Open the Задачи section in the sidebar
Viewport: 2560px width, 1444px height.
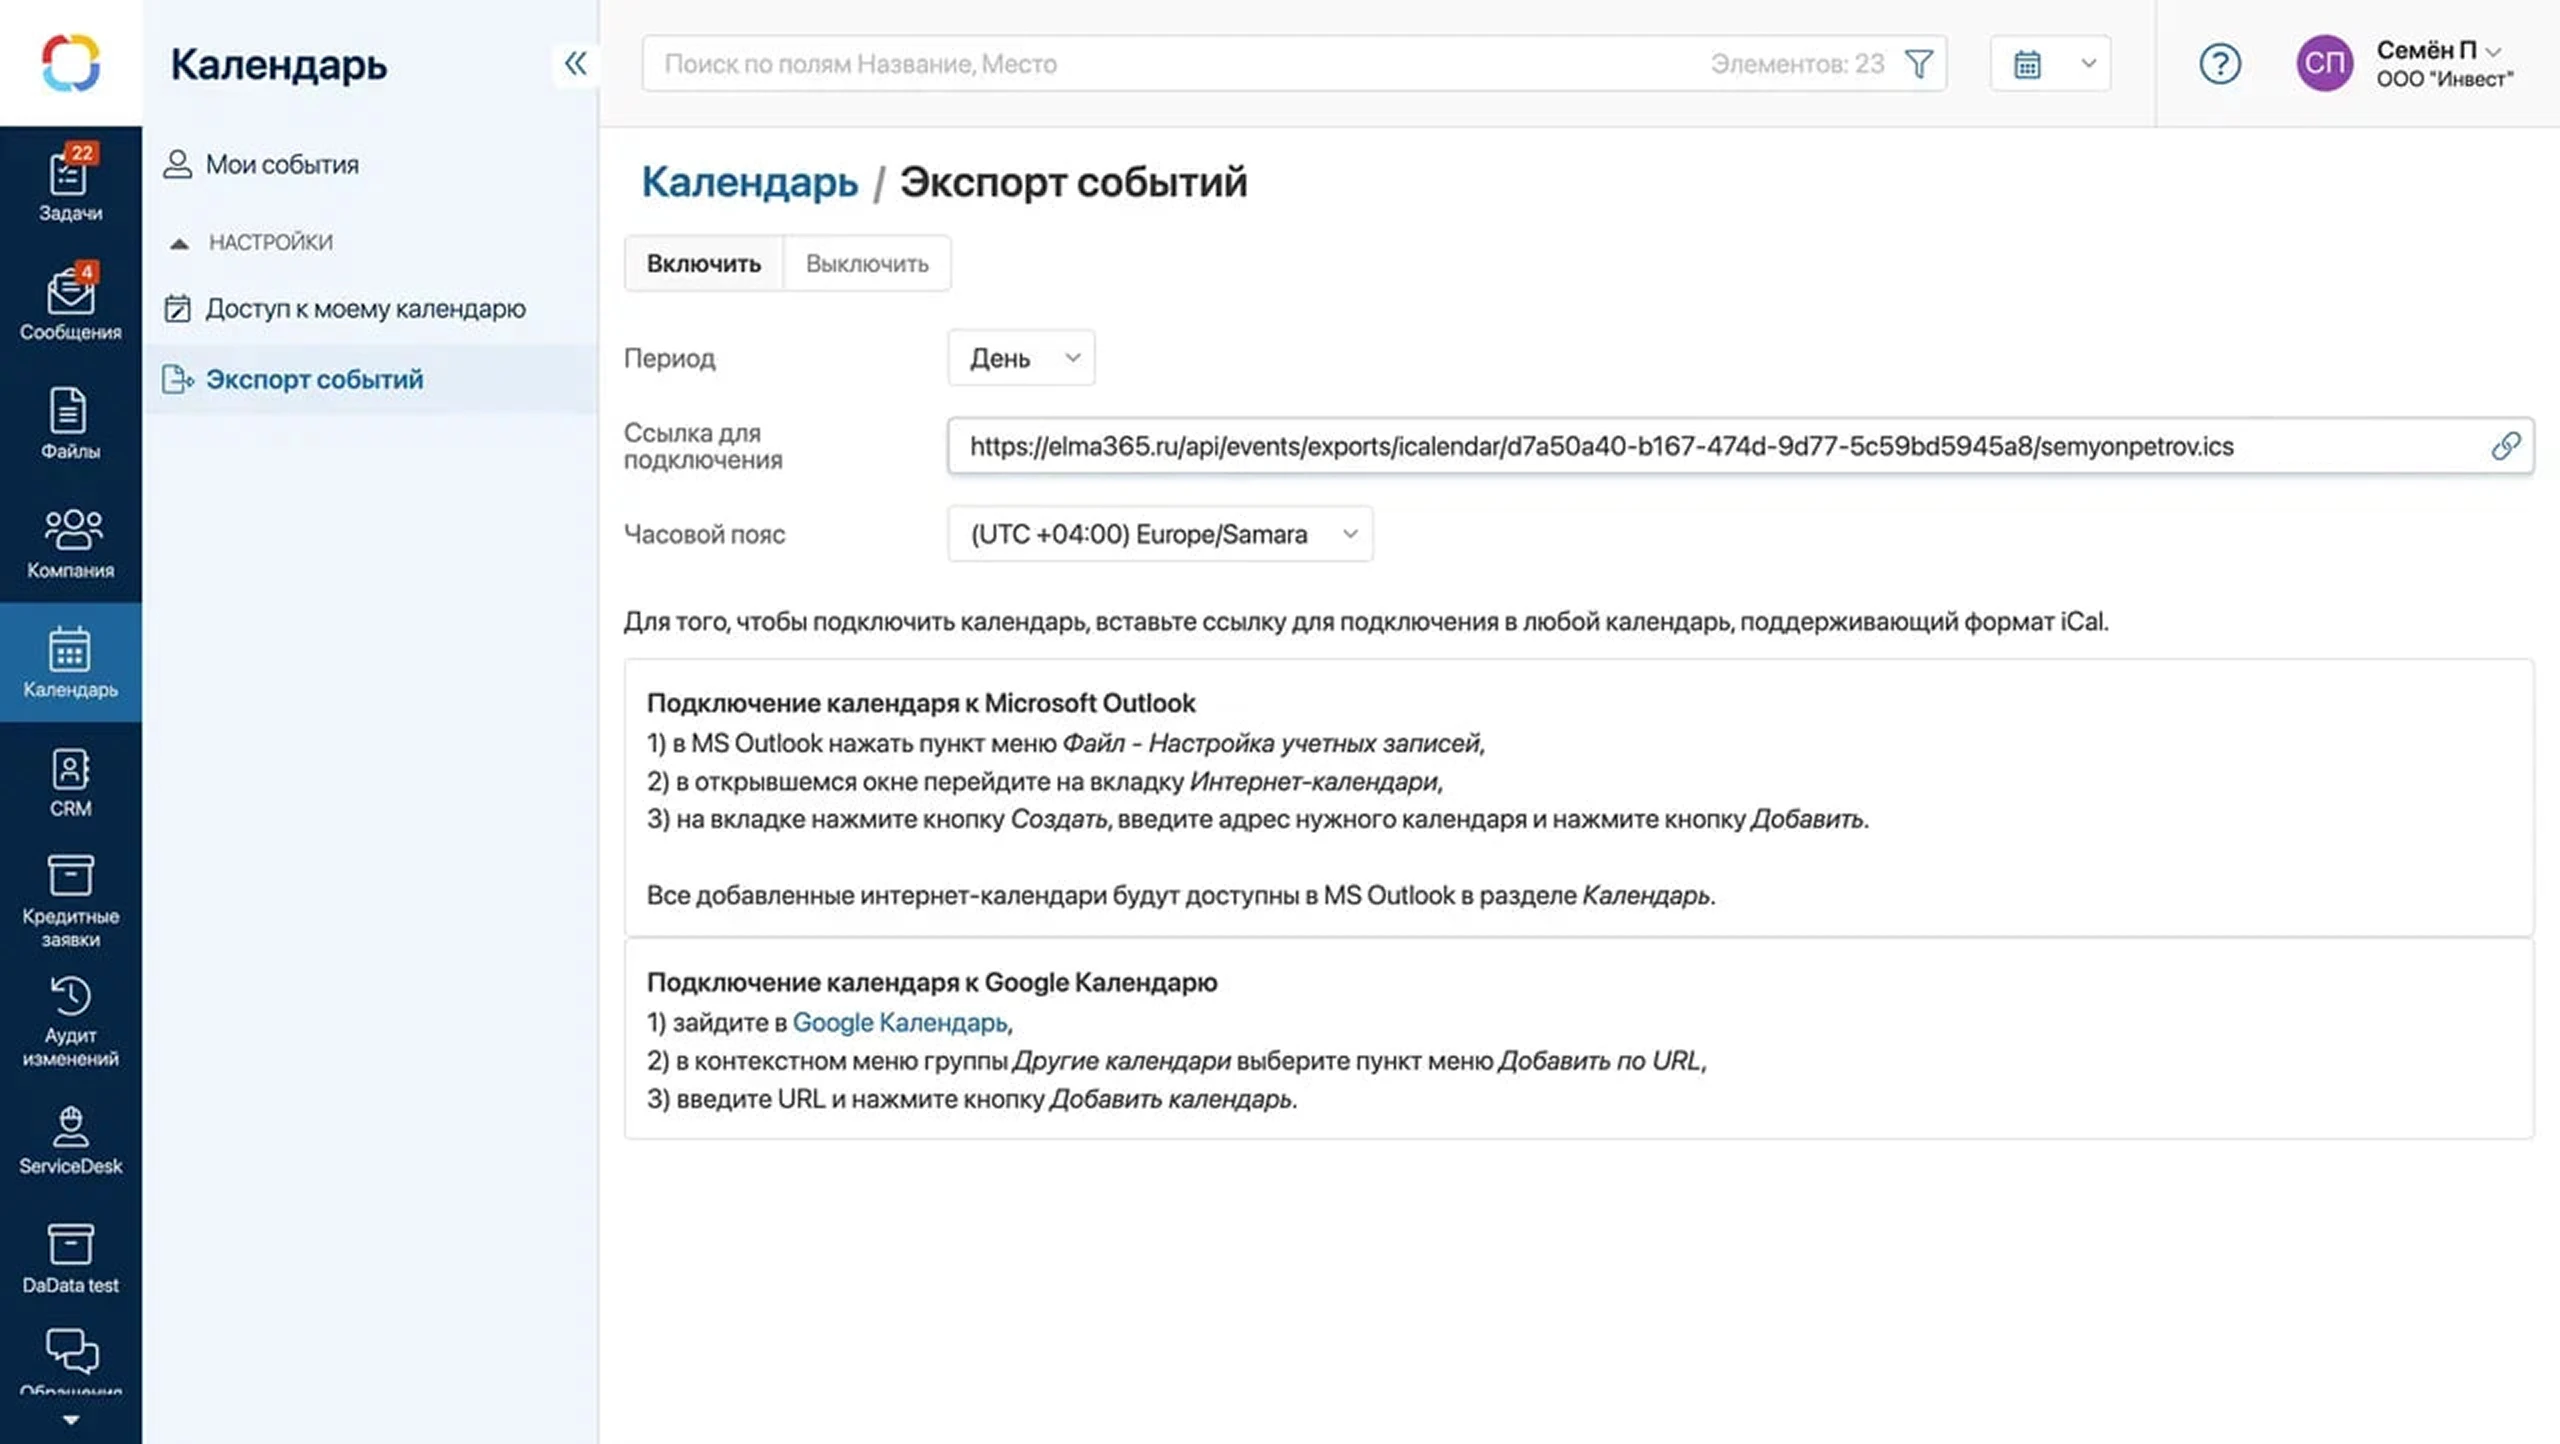70,180
